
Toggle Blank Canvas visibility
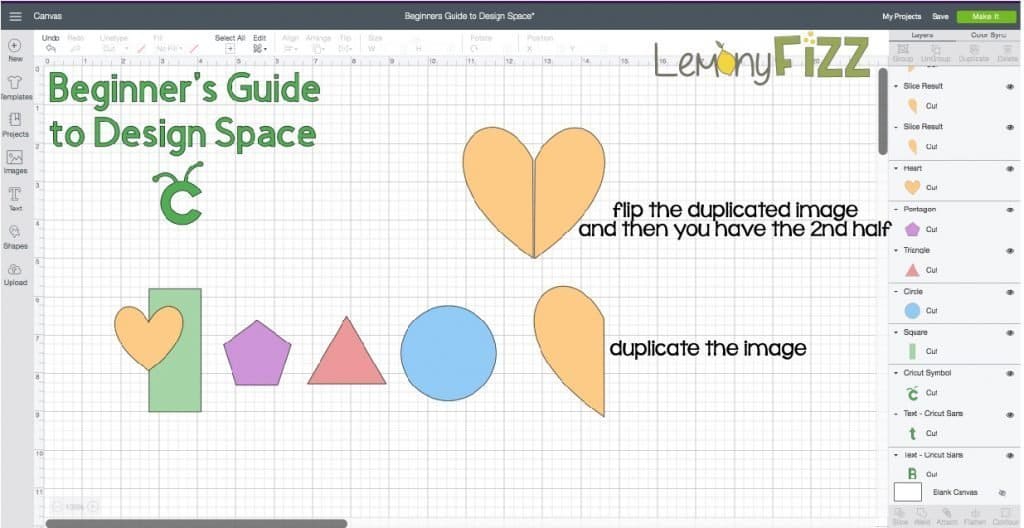[1002, 493]
